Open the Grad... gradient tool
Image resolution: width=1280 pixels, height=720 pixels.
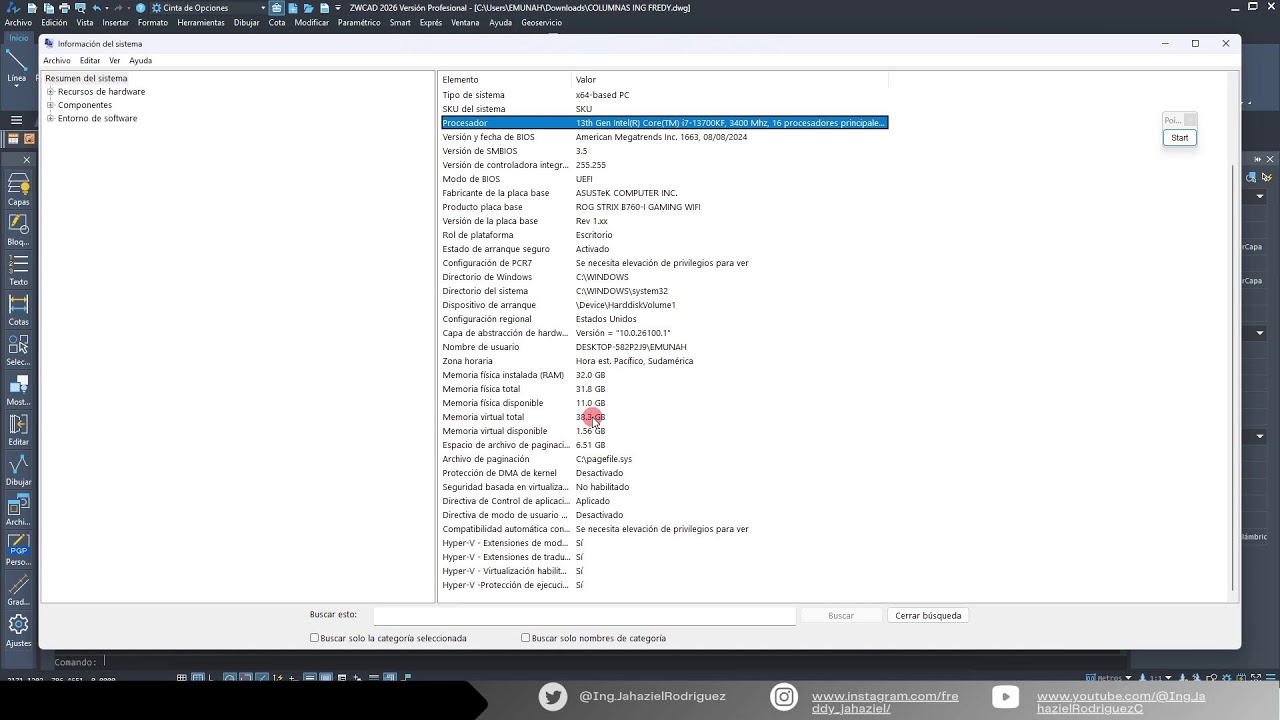[18, 590]
